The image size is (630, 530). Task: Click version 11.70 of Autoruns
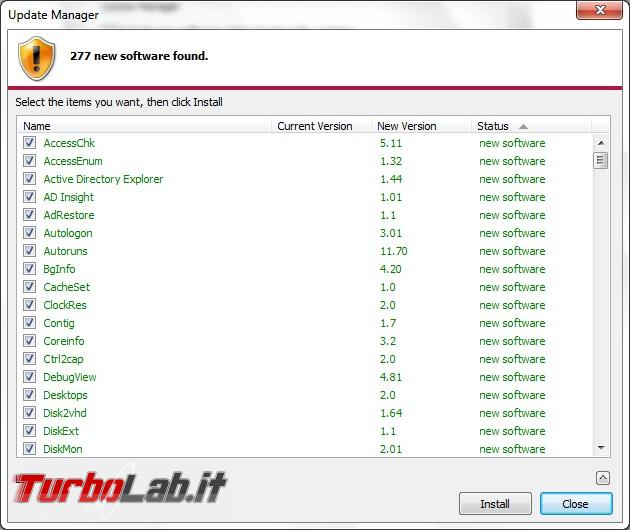pos(394,251)
